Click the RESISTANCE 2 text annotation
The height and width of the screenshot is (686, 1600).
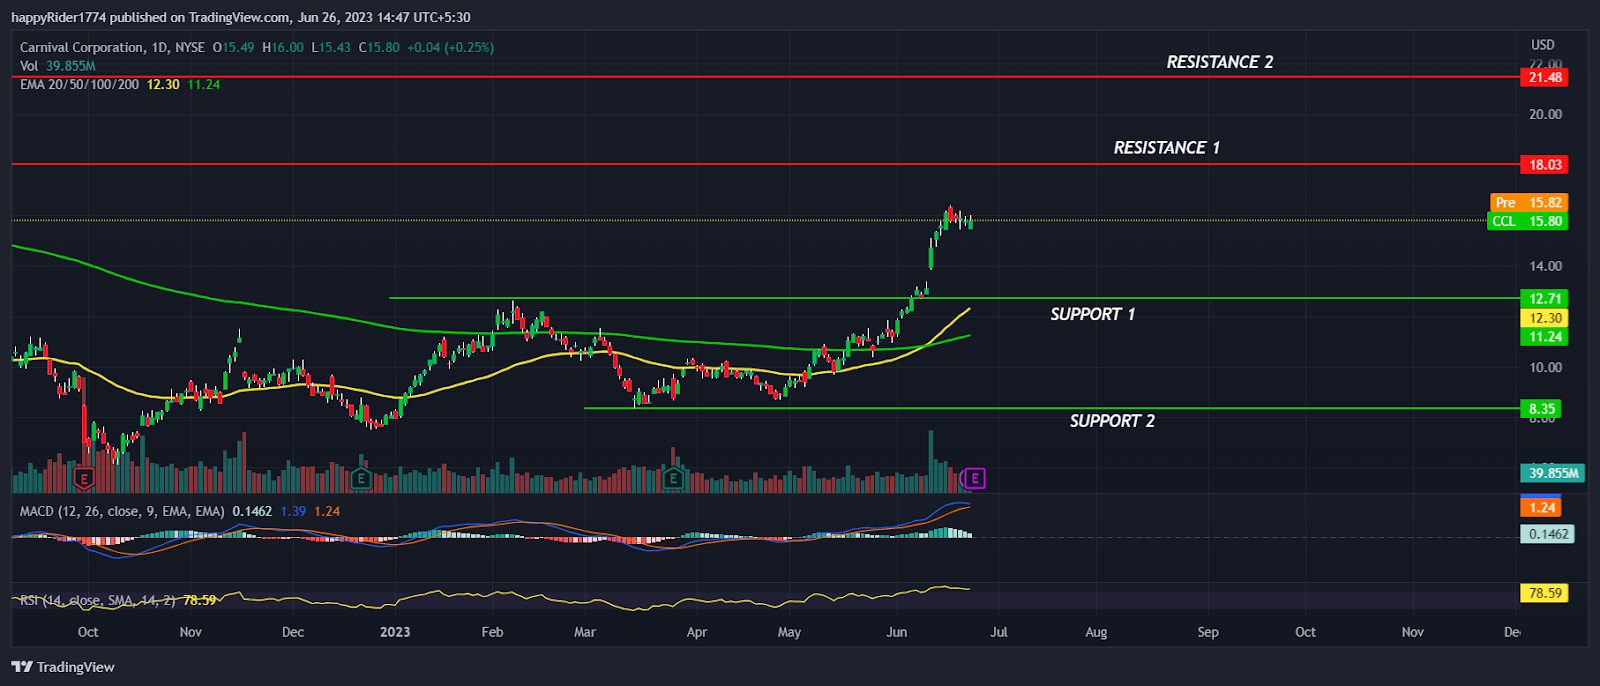click(1220, 62)
